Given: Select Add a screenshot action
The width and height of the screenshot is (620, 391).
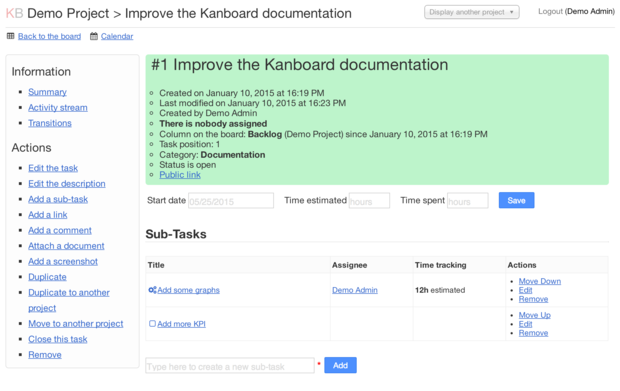Looking at the screenshot, I should pos(63,261).
